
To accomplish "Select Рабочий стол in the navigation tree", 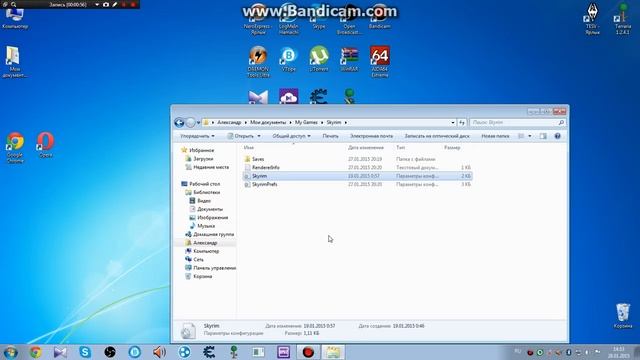I will pyautogui.click(x=204, y=184).
